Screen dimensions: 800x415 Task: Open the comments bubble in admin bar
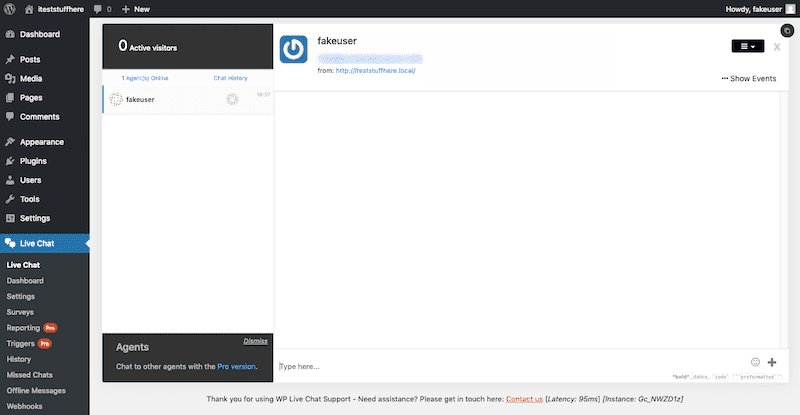97,9
